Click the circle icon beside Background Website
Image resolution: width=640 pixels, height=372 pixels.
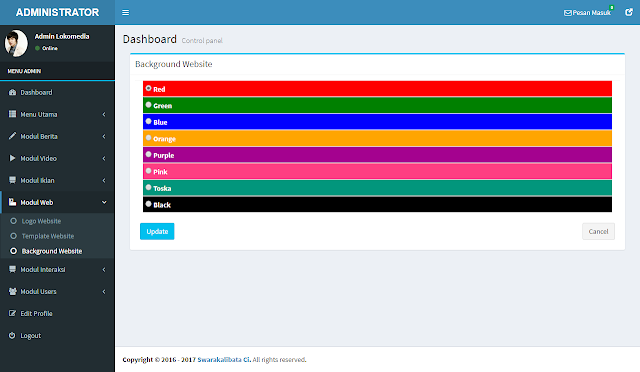click(13, 251)
